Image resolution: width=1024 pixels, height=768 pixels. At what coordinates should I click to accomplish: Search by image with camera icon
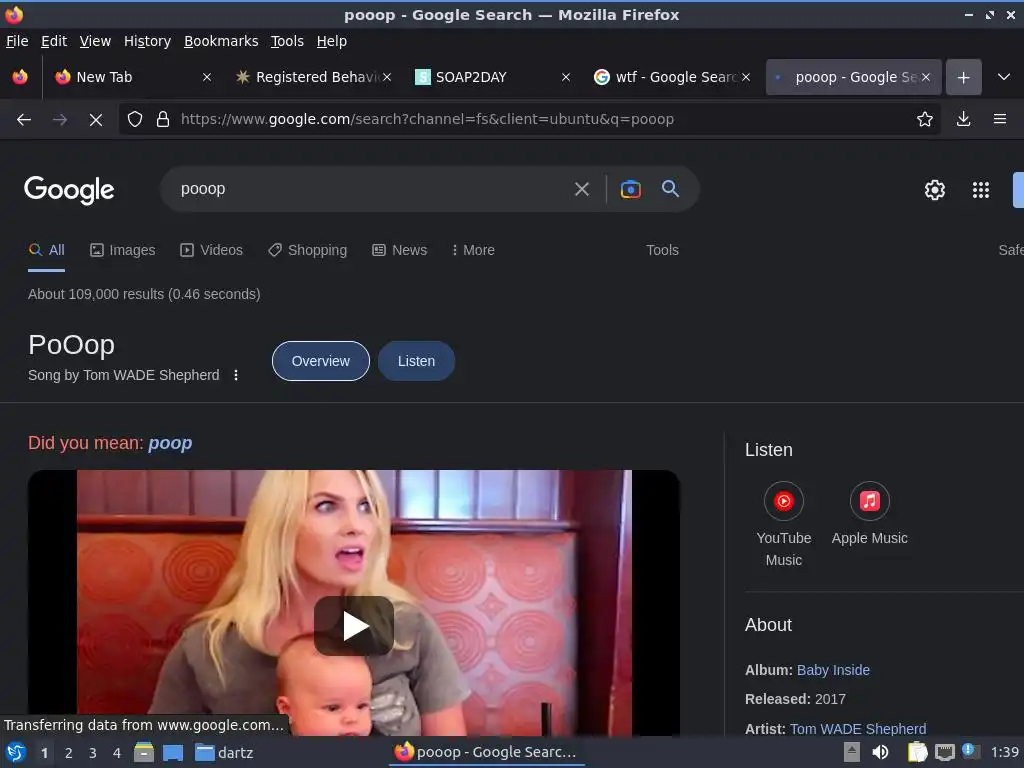point(630,189)
